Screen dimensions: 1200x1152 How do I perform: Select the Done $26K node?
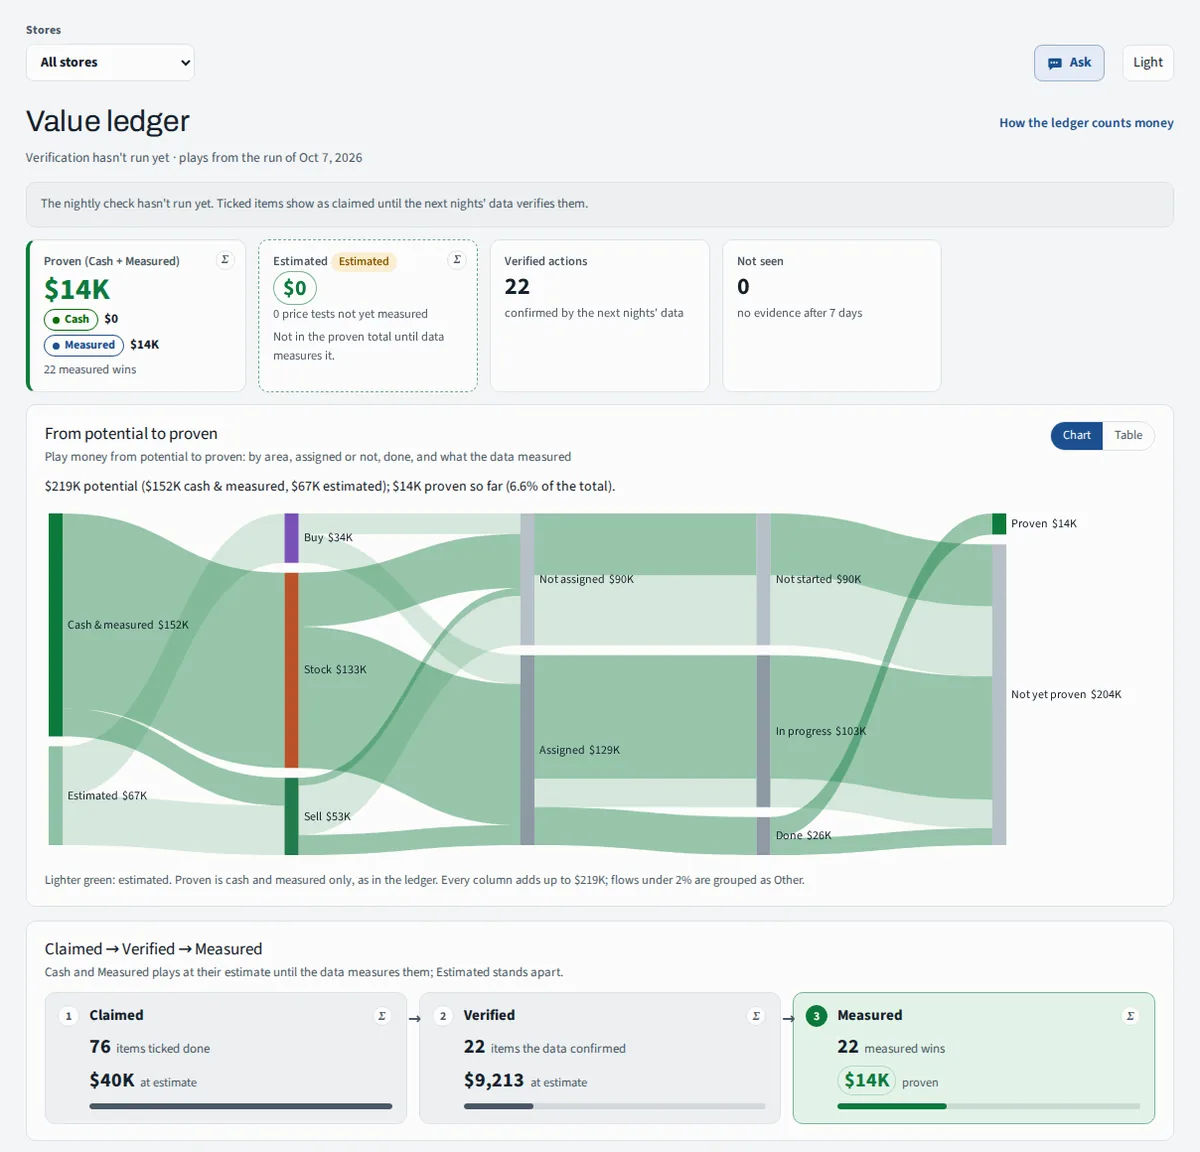pyautogui.click(x=763, y=836)
